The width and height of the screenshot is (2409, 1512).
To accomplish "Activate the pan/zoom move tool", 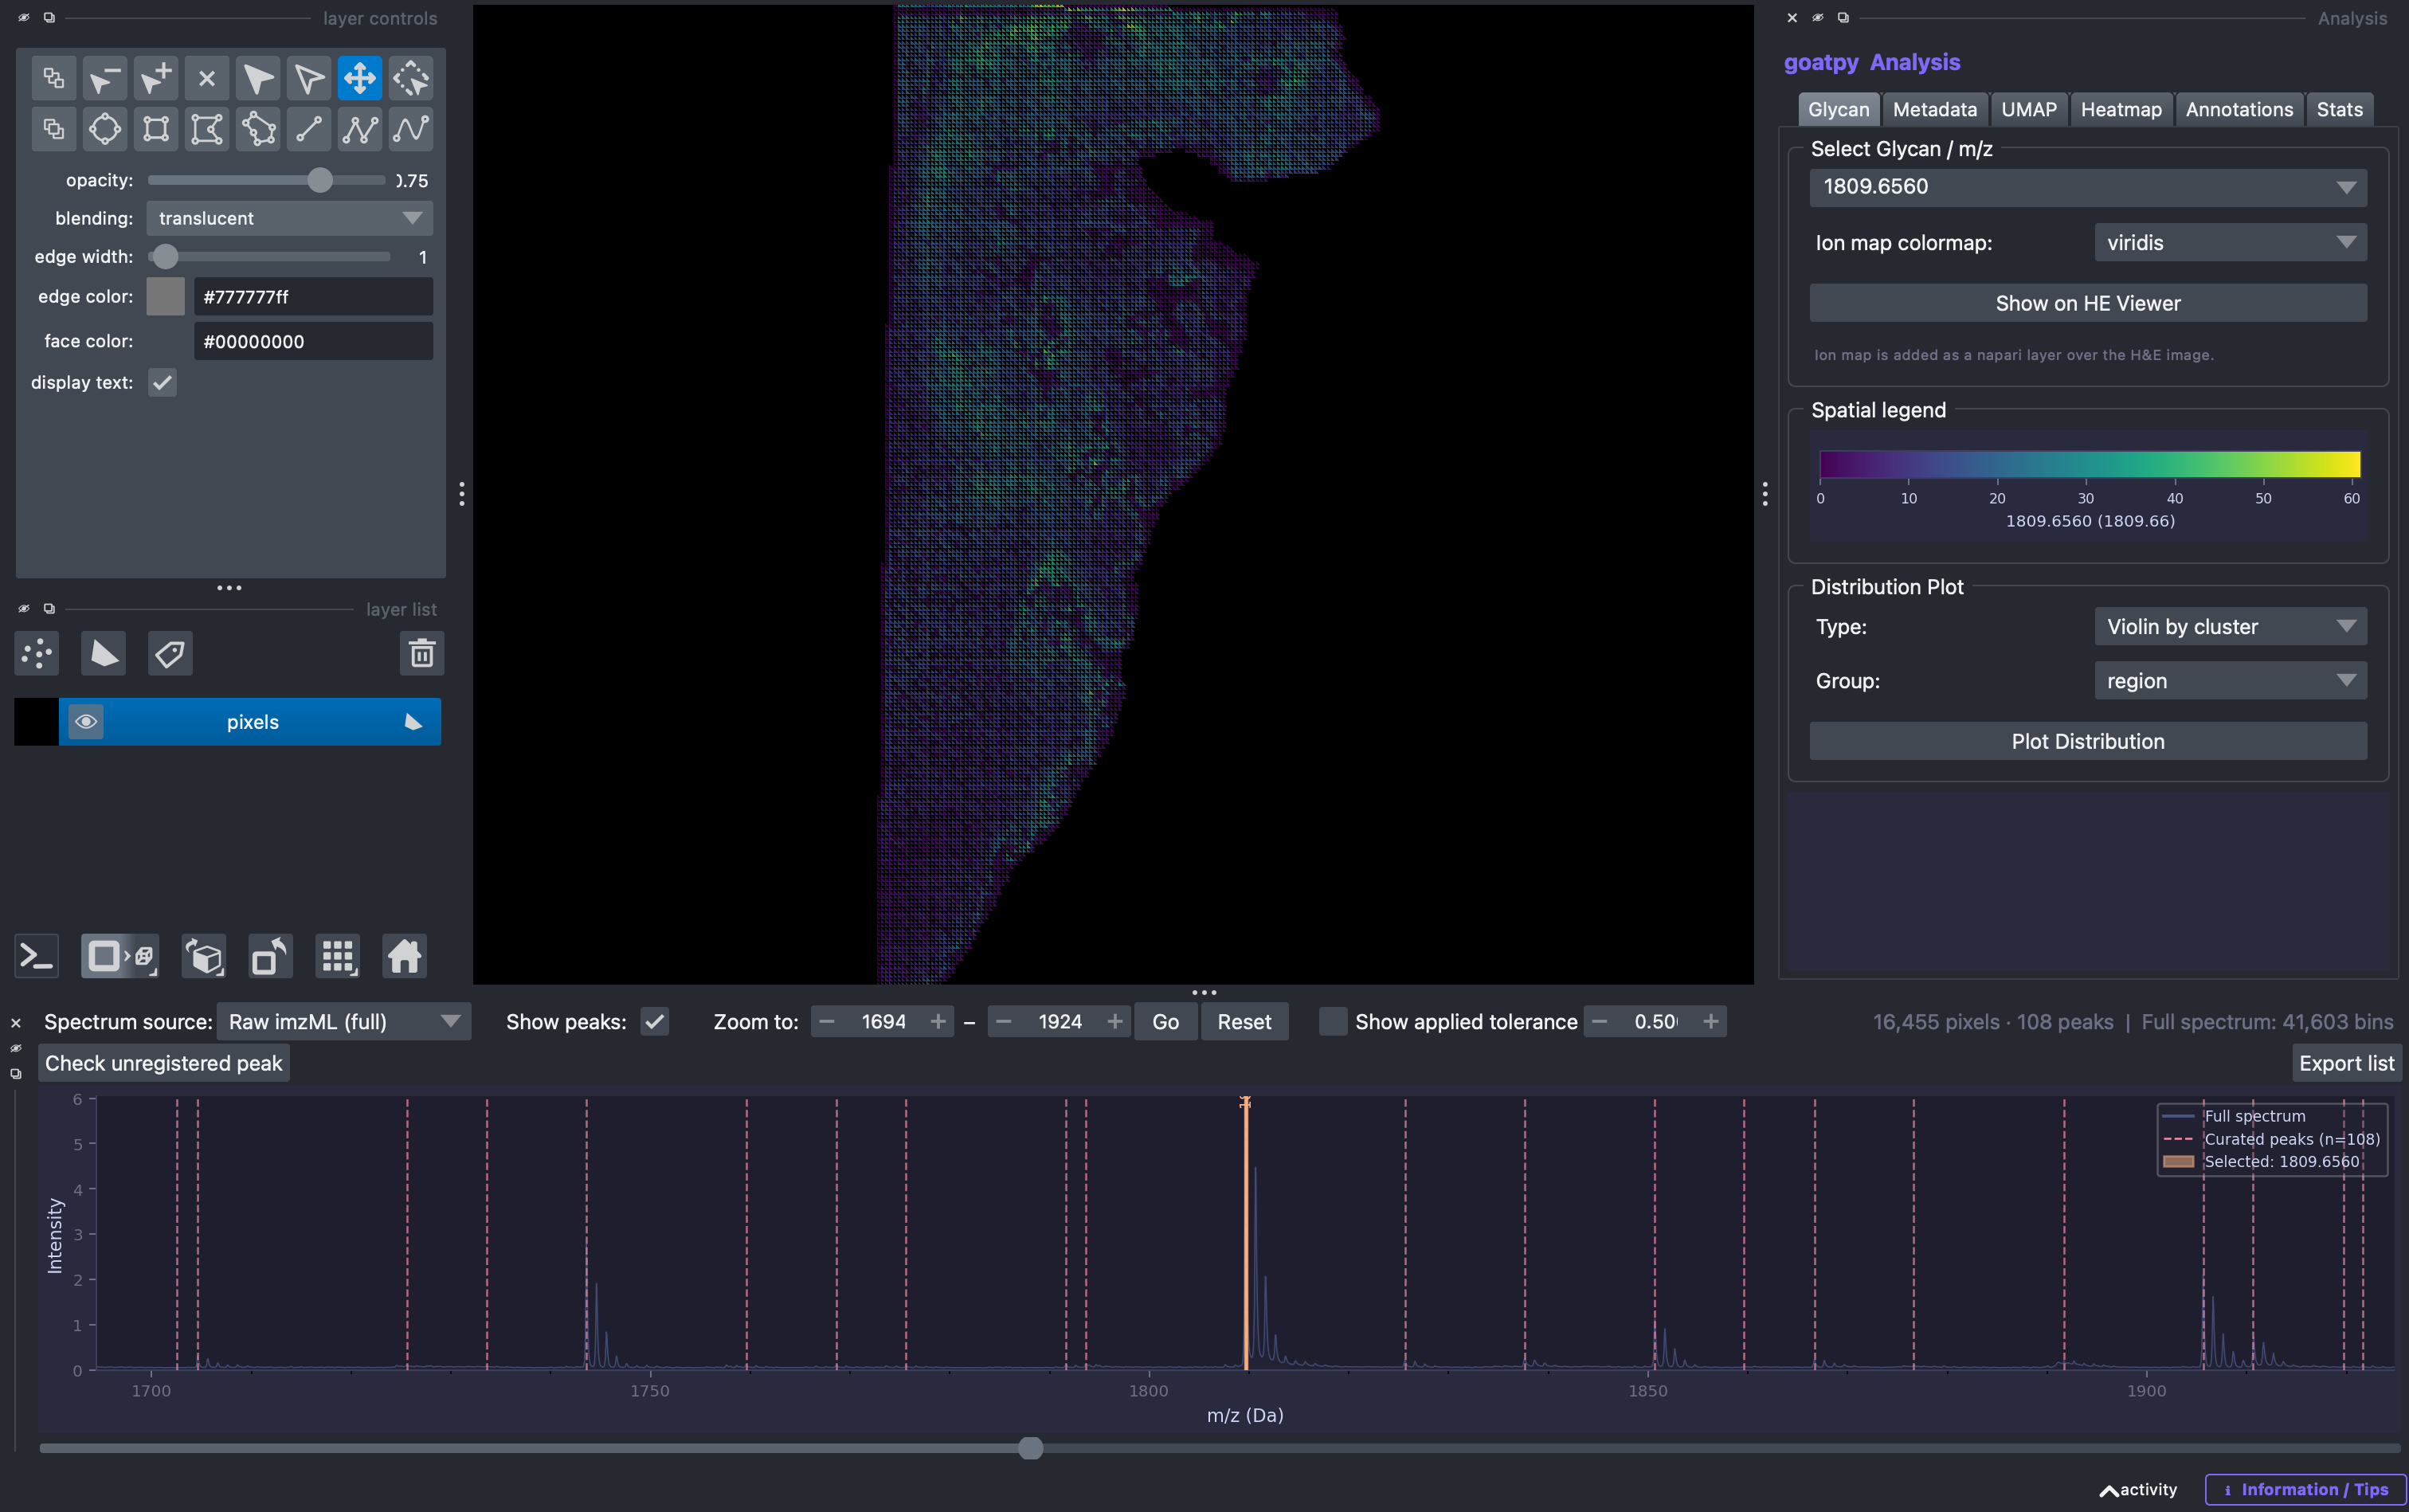I will pos(359,78).
